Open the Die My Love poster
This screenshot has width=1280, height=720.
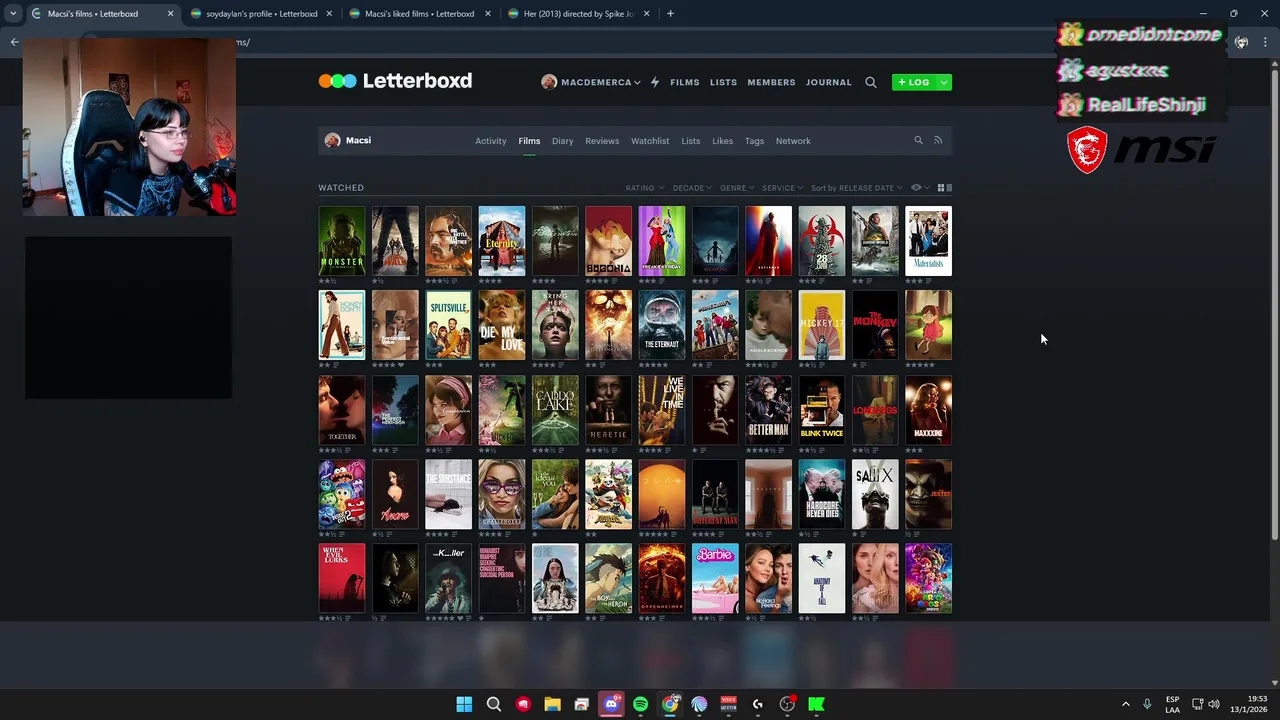coord(502,325)
